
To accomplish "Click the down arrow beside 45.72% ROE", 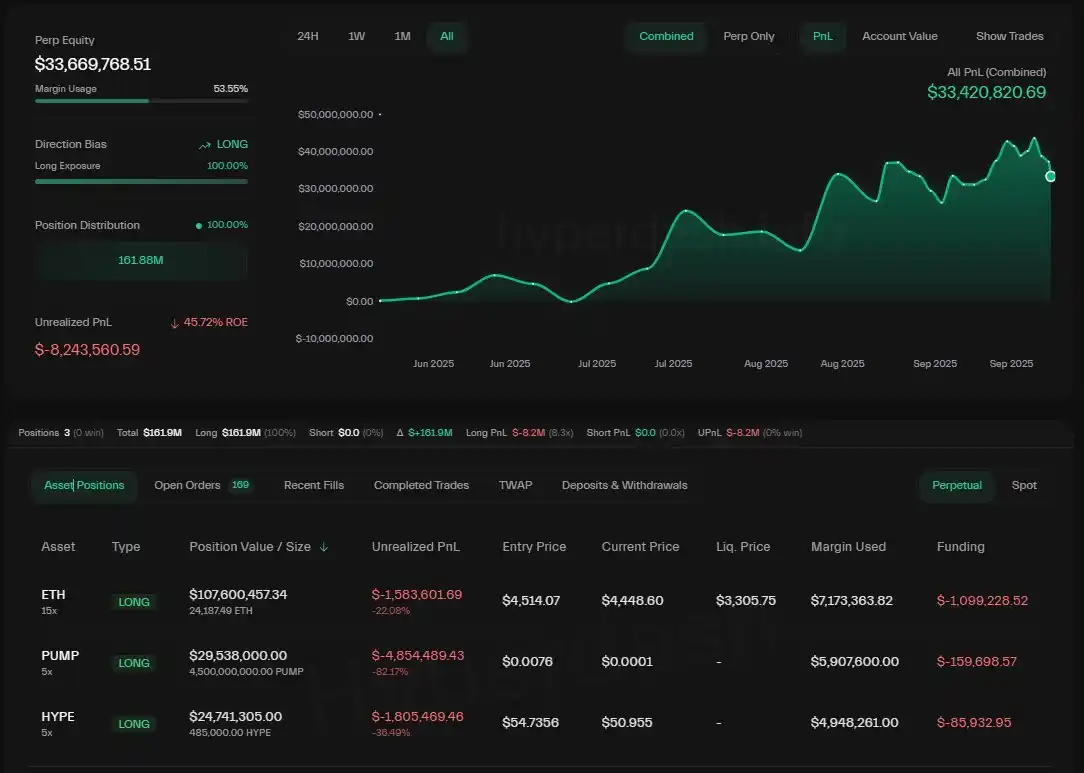I will tap(174, 323).
